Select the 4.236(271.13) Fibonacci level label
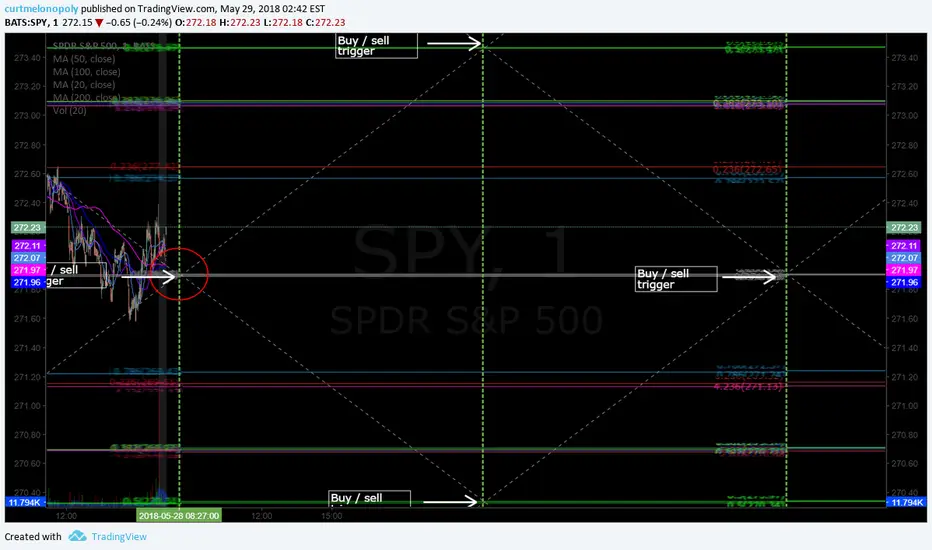Image resolution: width=932 pixels, height=550 pixels. tap(748, 386)
